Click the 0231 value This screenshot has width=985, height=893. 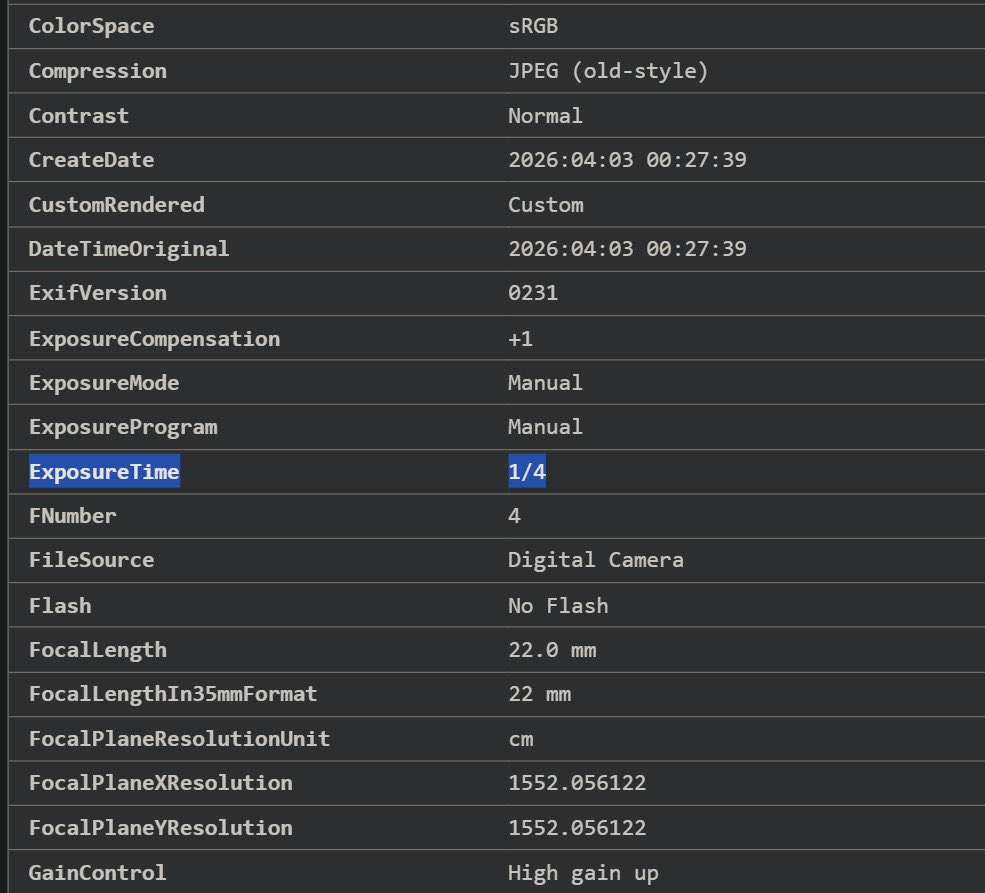pos(533,293)
